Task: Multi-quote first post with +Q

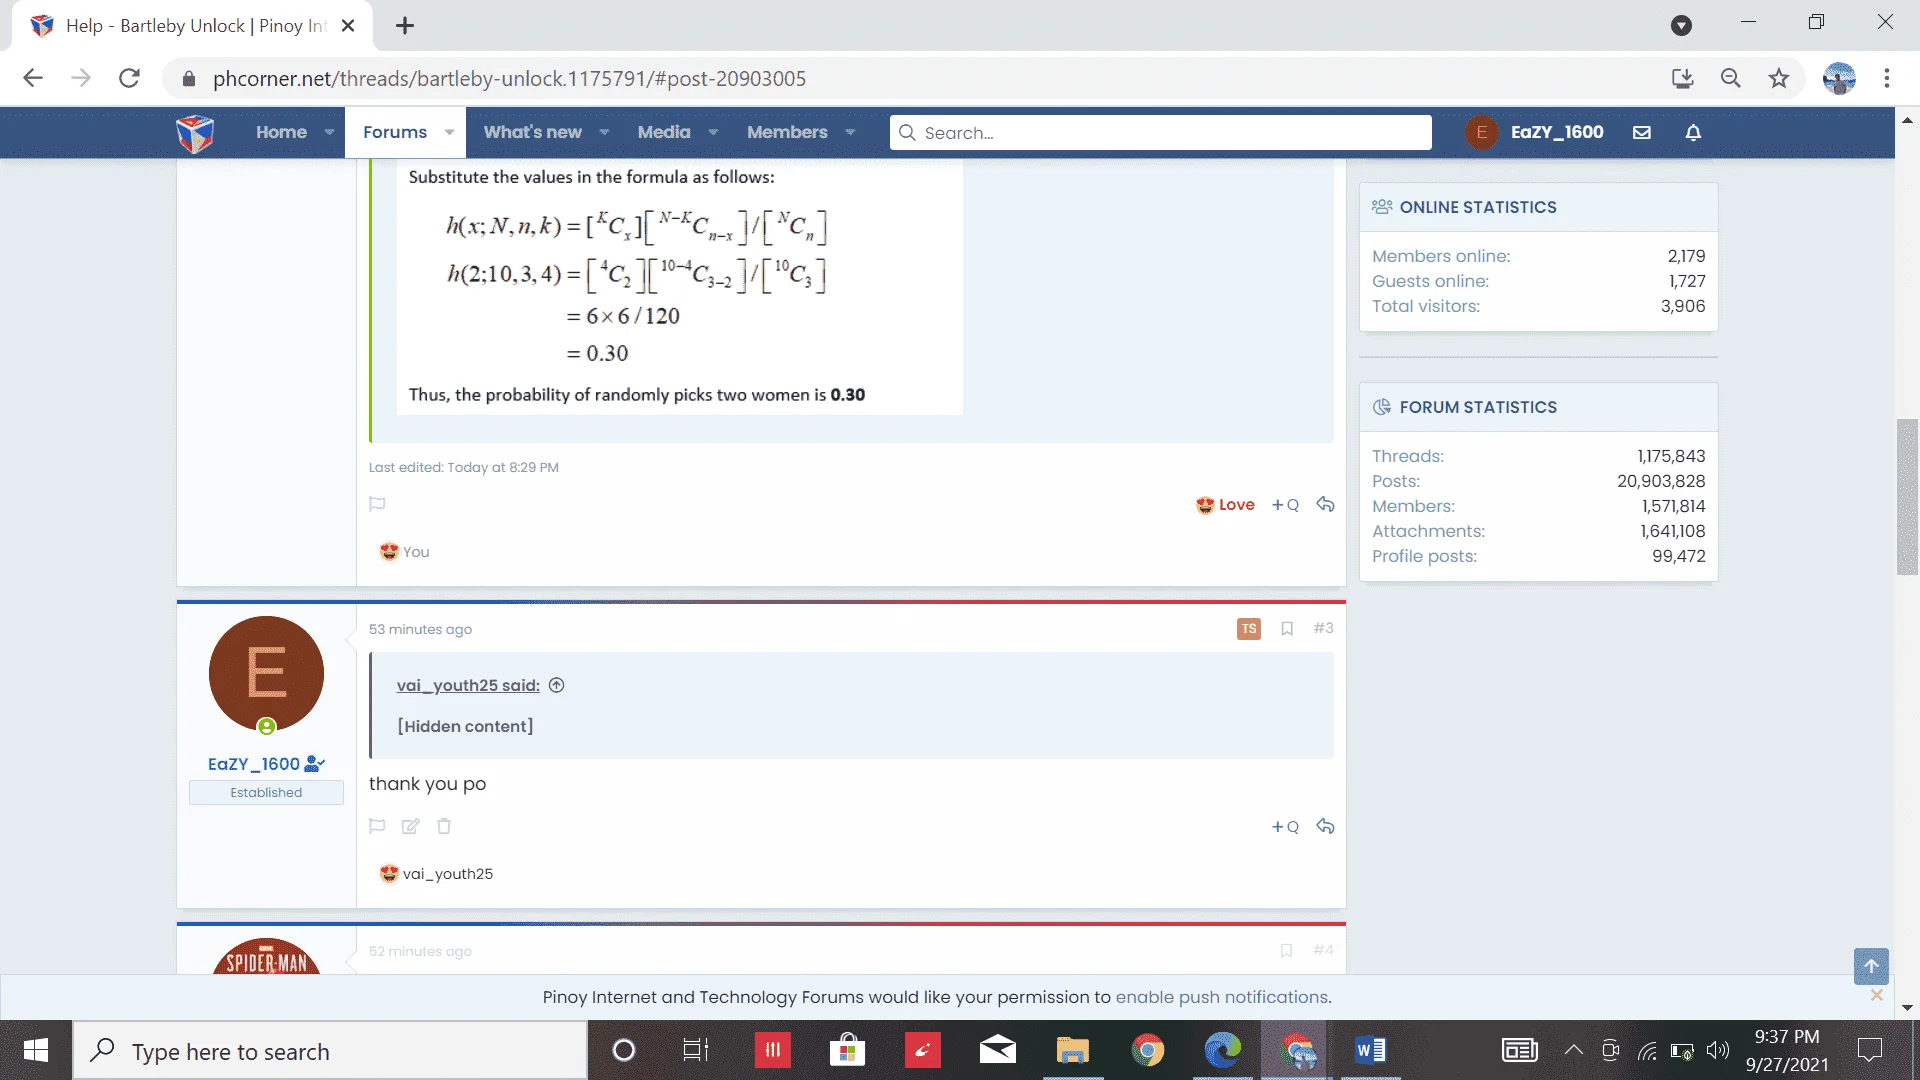Action: tap(1285, 505)
